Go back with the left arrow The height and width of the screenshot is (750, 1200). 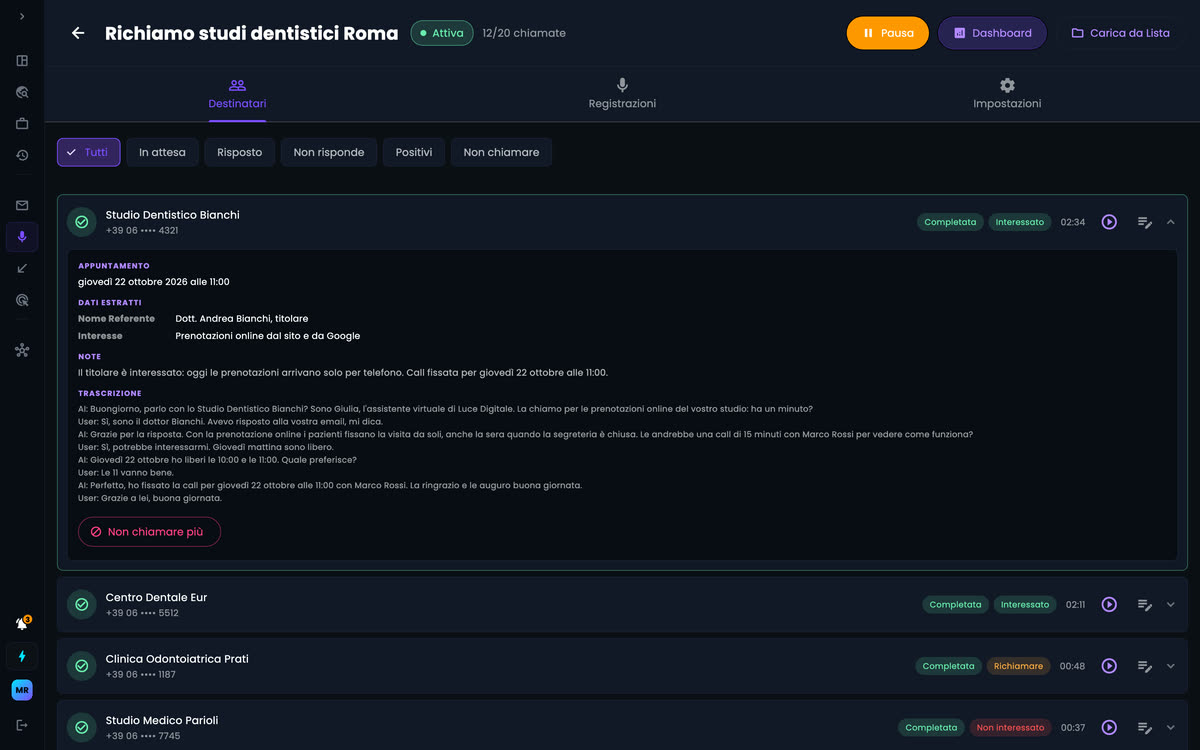[78, 33]
